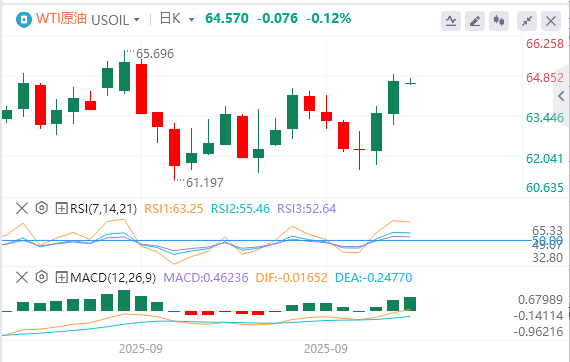Image resolution: width=570 pixels, height=362 pixels.
Task: Click the -0.12% change value
Action: click(x=329, y=18)
